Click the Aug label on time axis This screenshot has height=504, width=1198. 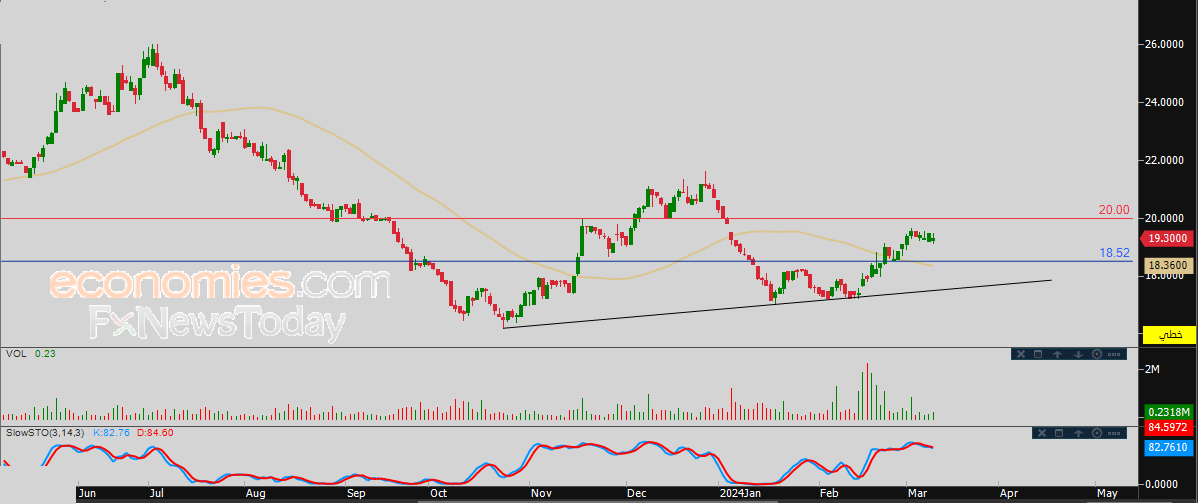[255, 494]
